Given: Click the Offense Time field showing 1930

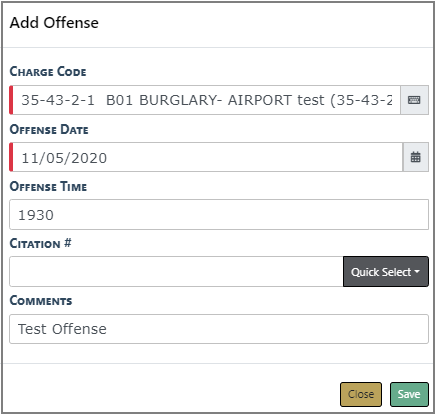Looking at the screenshot, I should pos(219,215).
